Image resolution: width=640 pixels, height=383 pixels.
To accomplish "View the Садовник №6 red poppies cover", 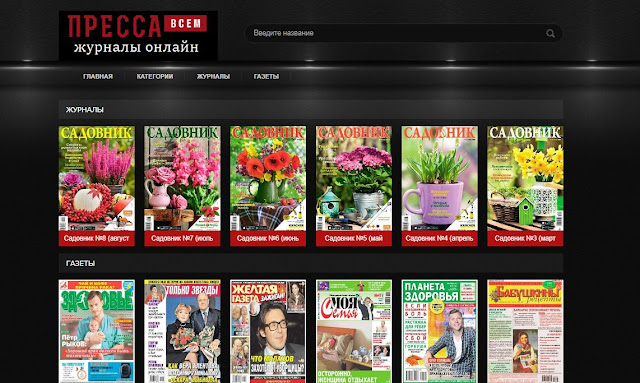I will [x=268, y=178].
